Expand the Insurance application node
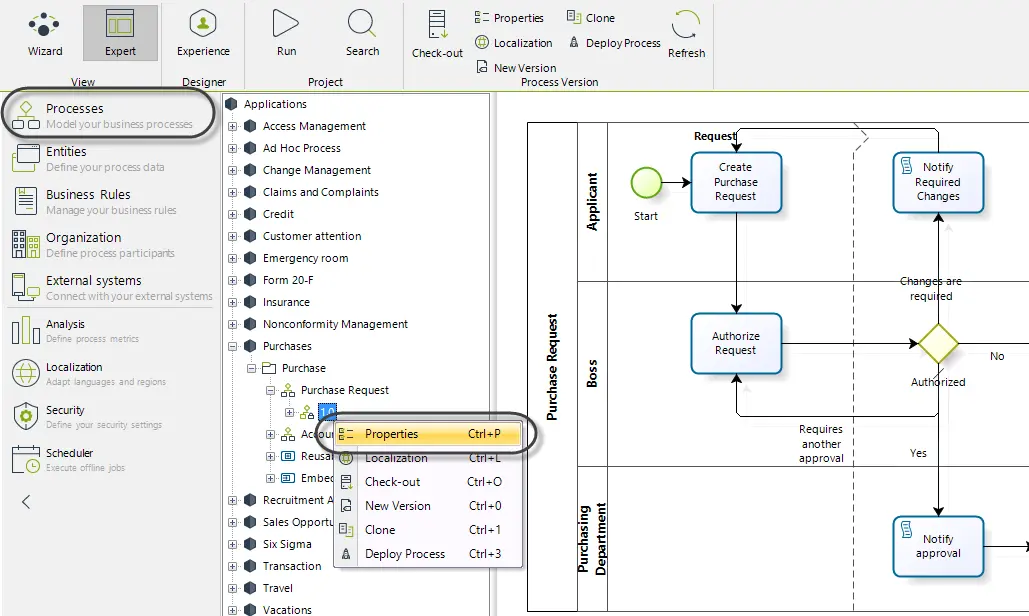 tap(232, 302)
